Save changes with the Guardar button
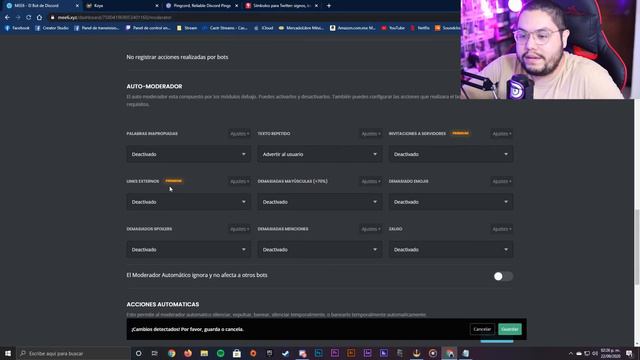This screenshot has height=360, width=640. [510, 329]
